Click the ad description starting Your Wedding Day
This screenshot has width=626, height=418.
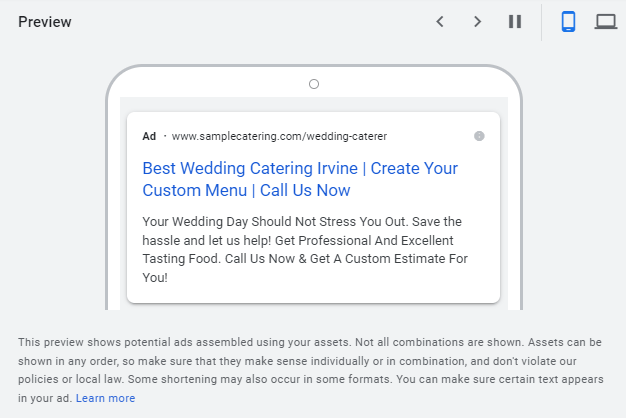(x=305, y=250)
